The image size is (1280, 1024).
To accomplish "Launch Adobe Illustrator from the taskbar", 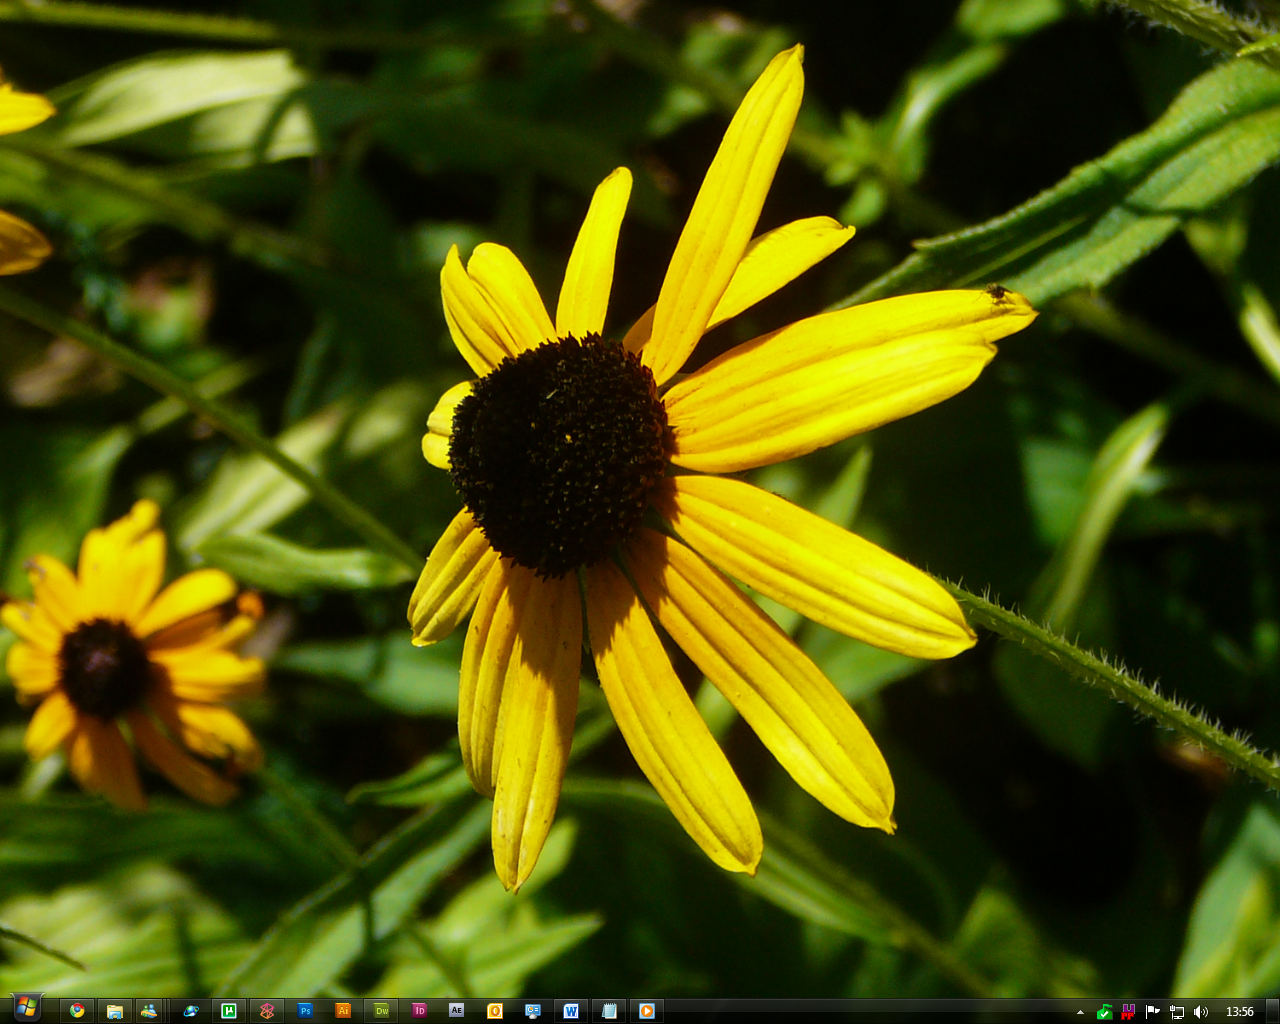I will [x=343, y=1011].
